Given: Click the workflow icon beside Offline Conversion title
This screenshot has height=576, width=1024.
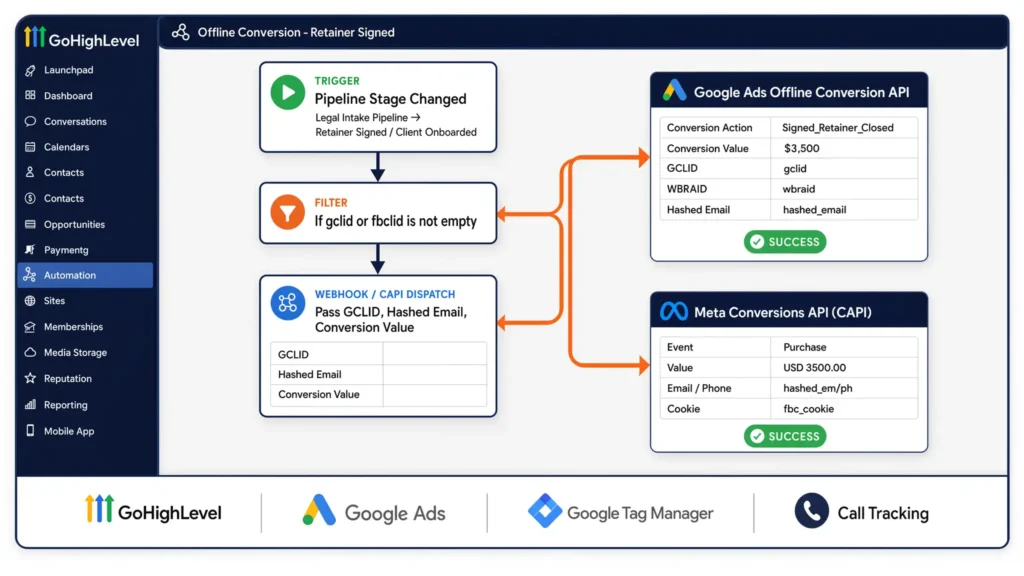Looking at the screenshot, I should tap(180, 32).
